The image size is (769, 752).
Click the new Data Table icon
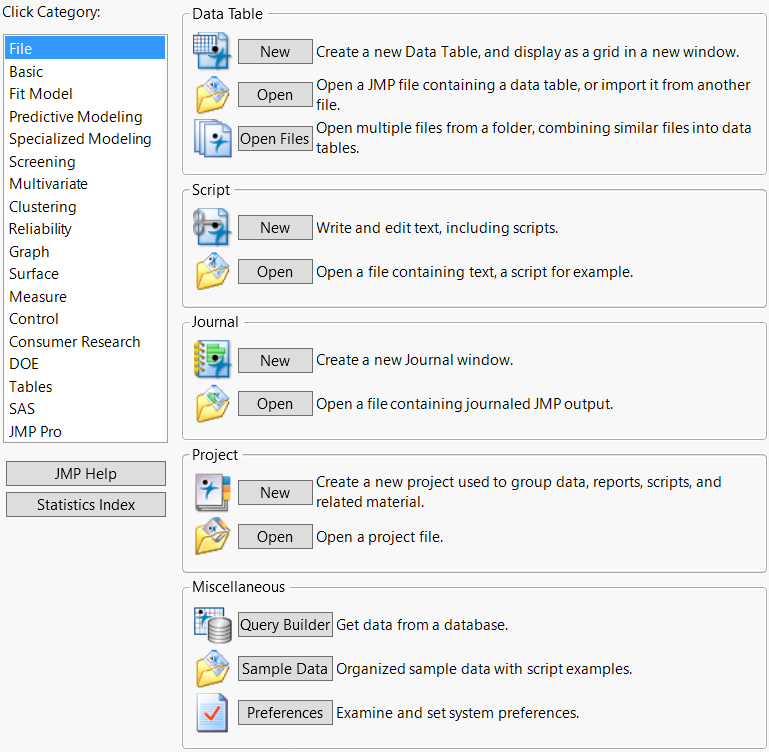212,51
